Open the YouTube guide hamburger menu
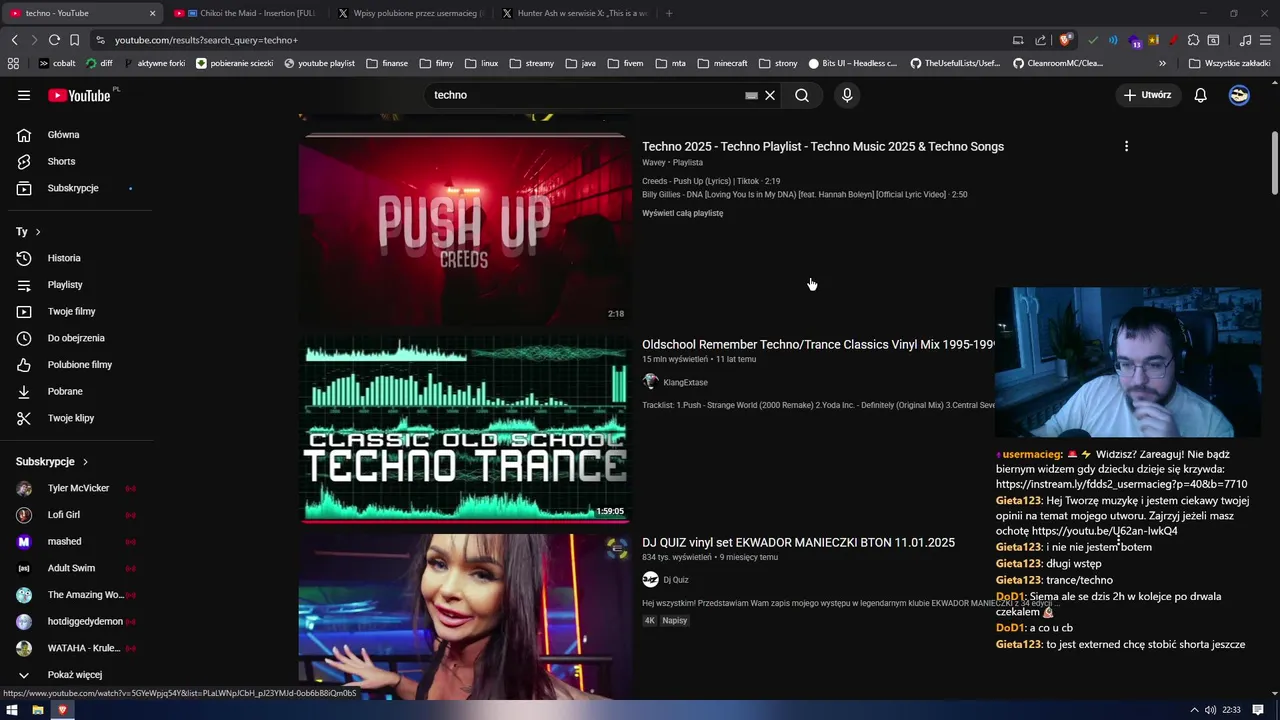1280x720 pixels. point(24,95)
